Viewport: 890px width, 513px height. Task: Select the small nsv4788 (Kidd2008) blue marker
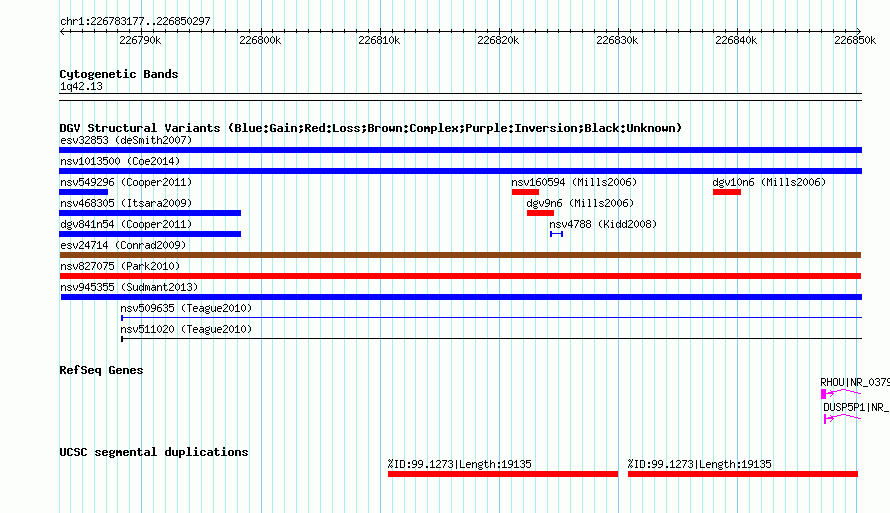pos(556,234)
